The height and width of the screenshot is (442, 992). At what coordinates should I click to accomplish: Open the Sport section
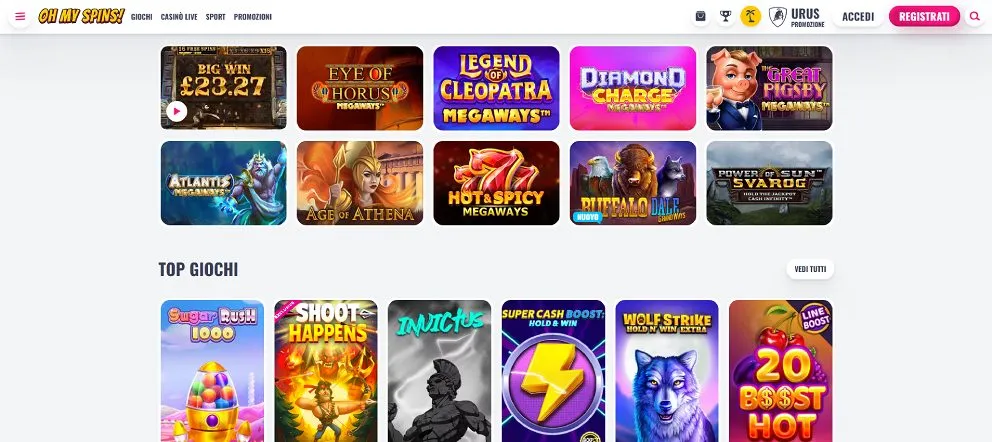[215, 17]
